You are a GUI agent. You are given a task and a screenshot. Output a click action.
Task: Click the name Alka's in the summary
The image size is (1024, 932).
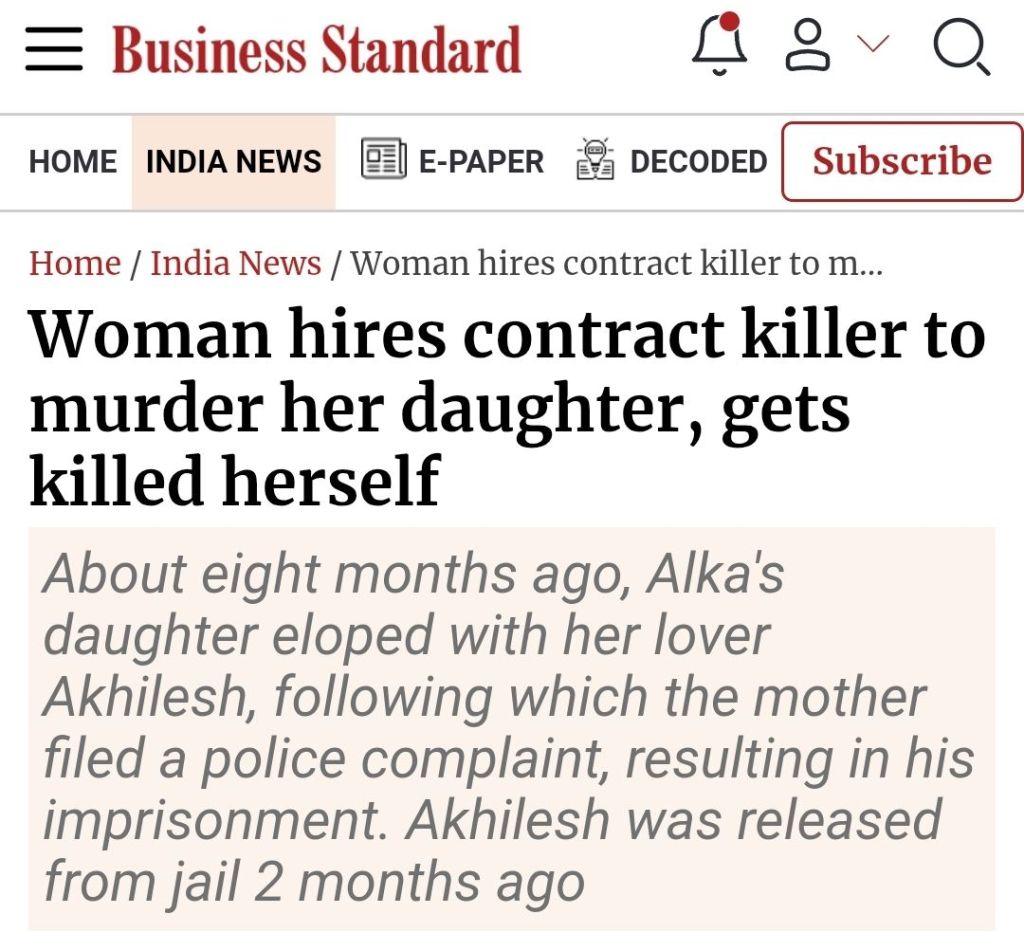click(715, 575)
